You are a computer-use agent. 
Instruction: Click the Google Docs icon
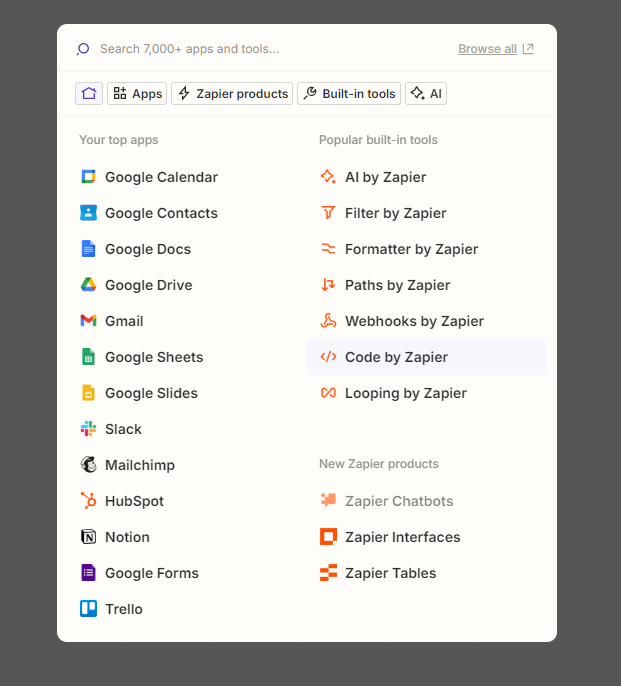tap(88, 249)
